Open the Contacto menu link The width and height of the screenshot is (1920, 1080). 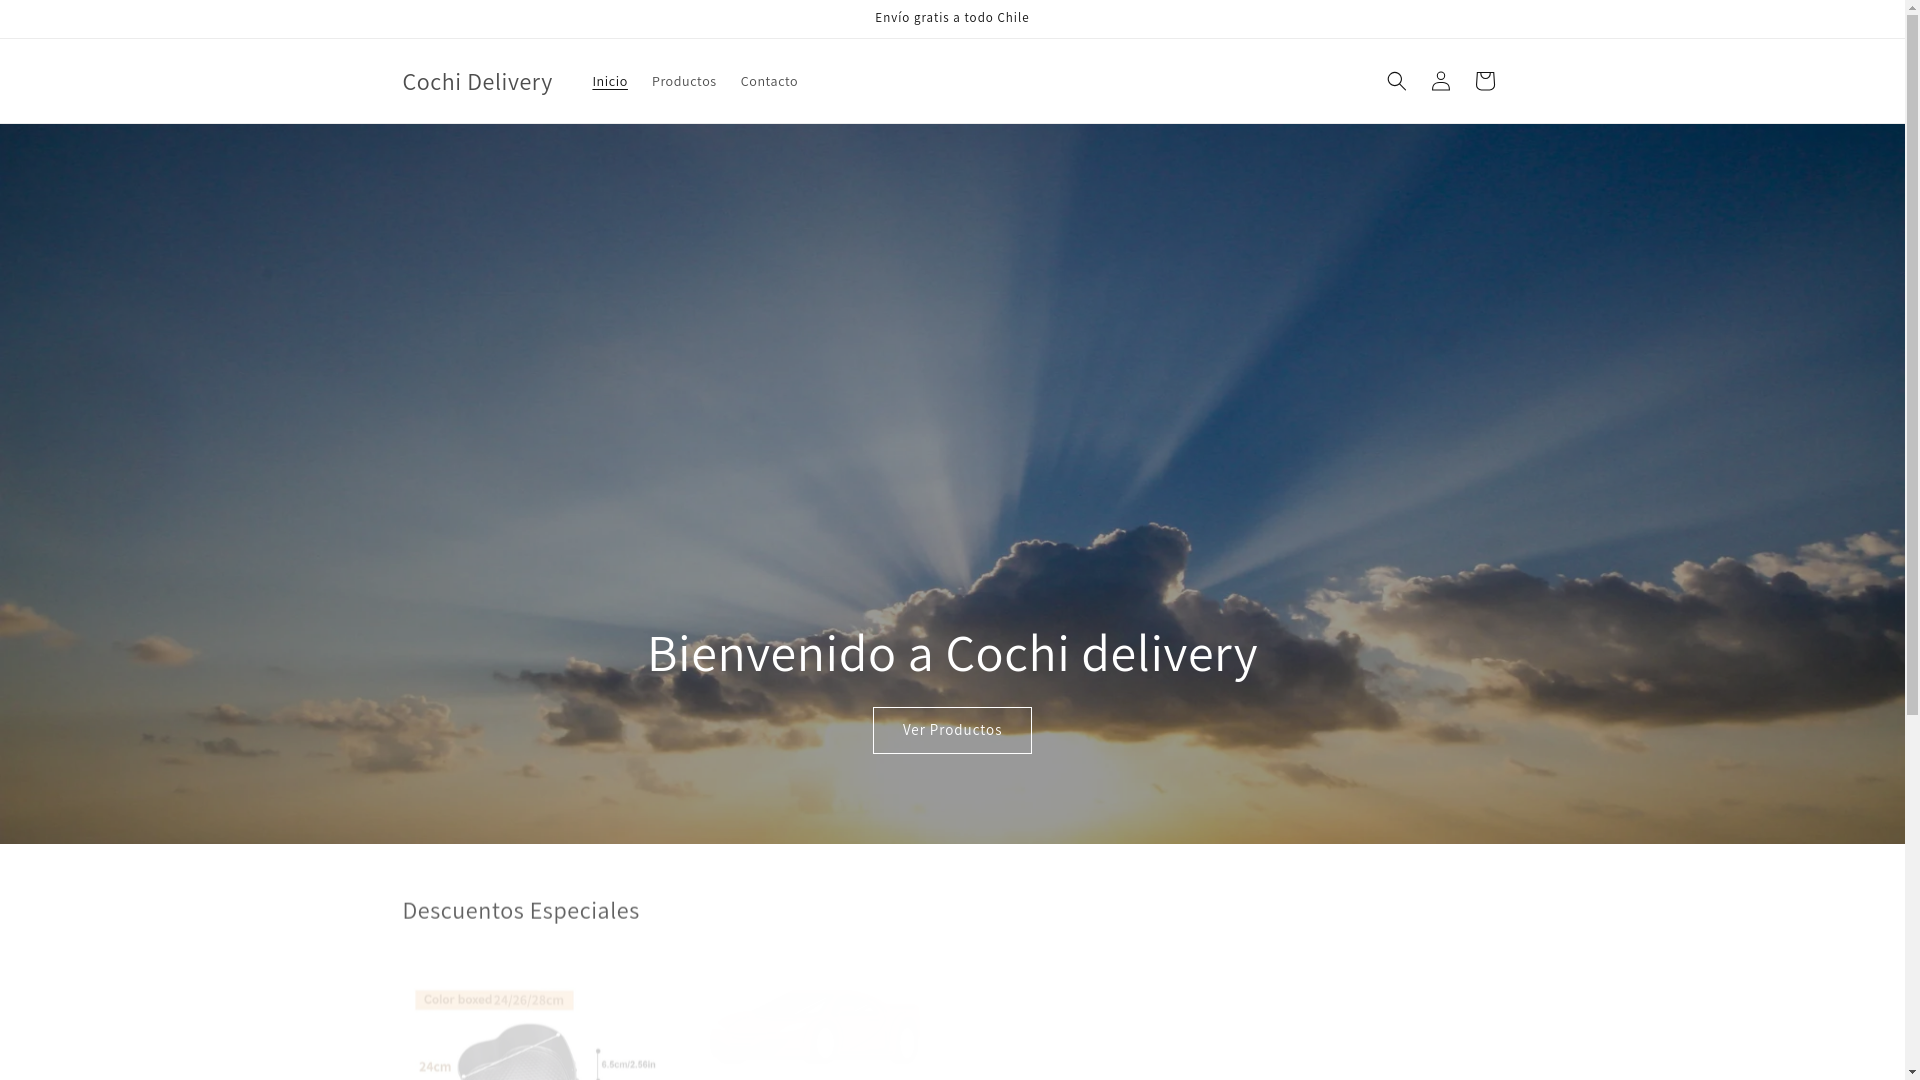coord(769,81)
